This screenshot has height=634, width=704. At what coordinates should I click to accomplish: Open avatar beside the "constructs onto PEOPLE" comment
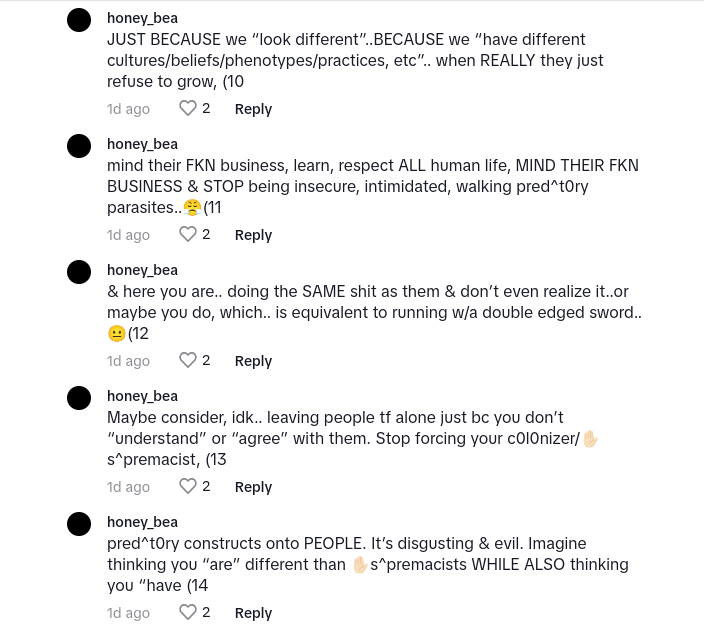point(79,524)
